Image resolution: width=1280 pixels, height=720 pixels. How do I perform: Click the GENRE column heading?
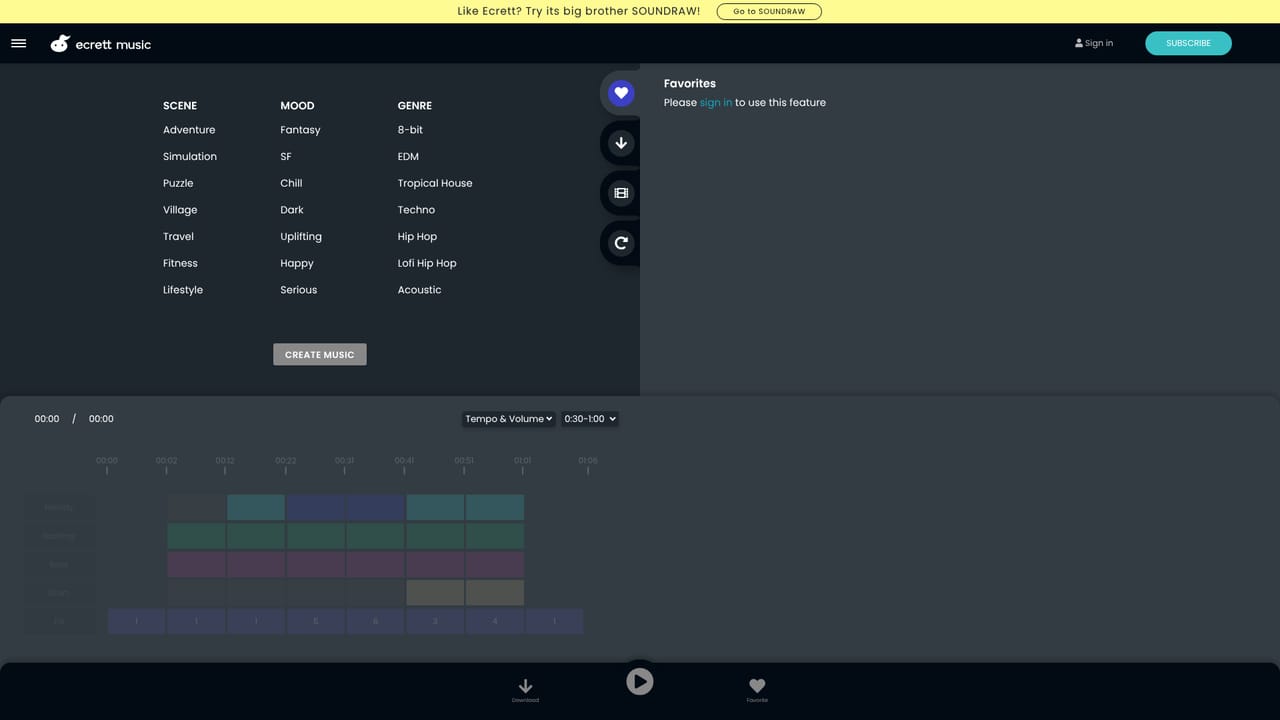[415, 106]
